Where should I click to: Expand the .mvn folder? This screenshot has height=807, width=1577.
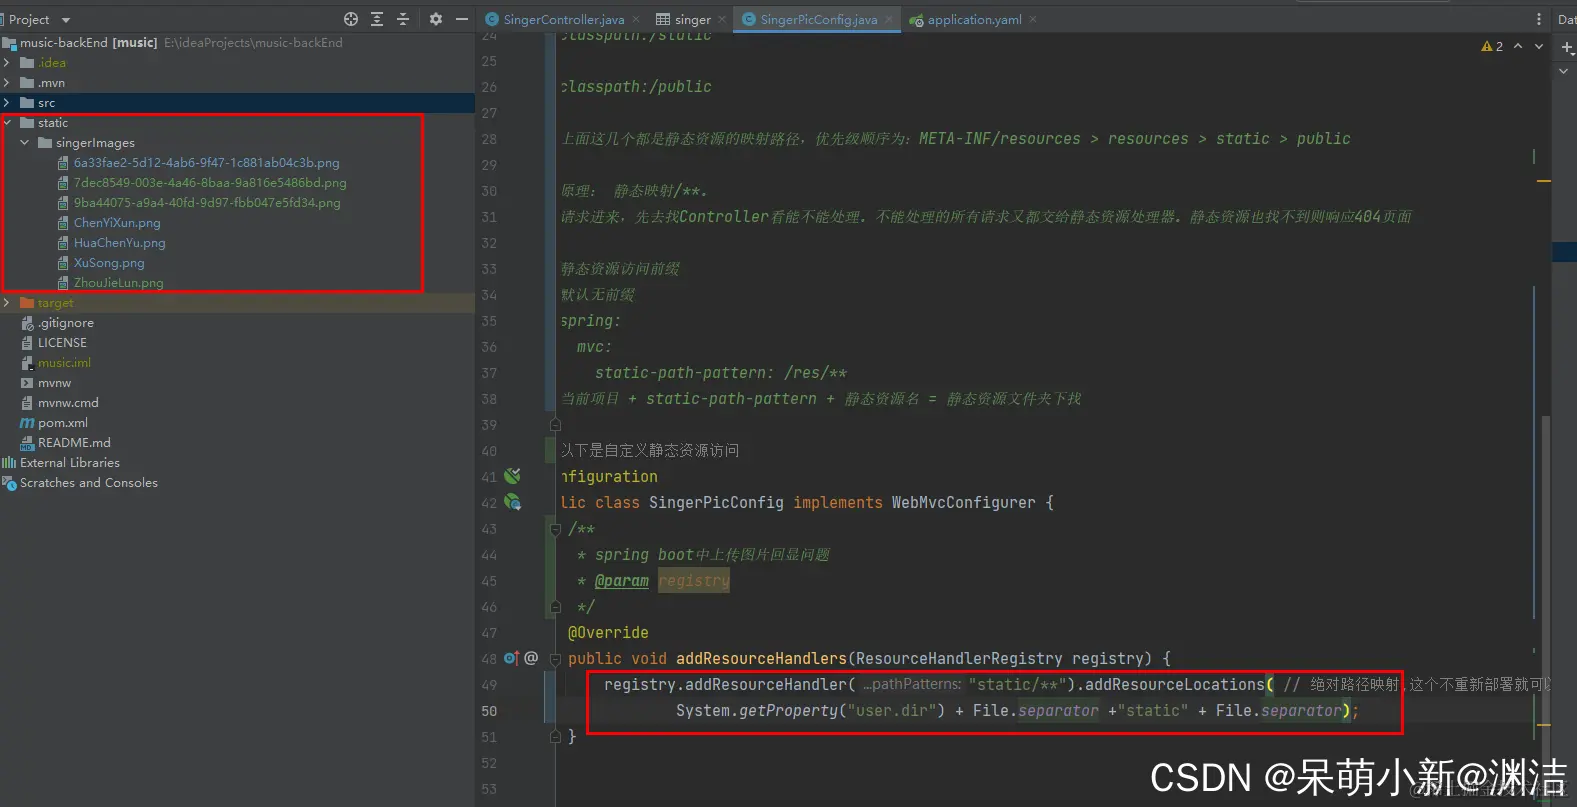click(x=7, y=82)
